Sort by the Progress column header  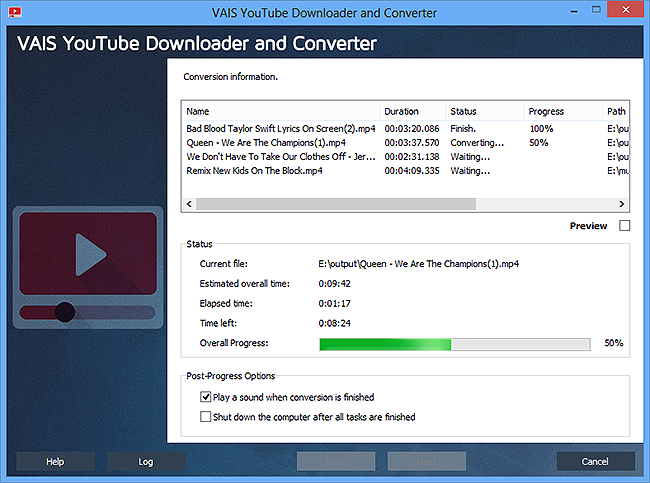tap(563, 111)
